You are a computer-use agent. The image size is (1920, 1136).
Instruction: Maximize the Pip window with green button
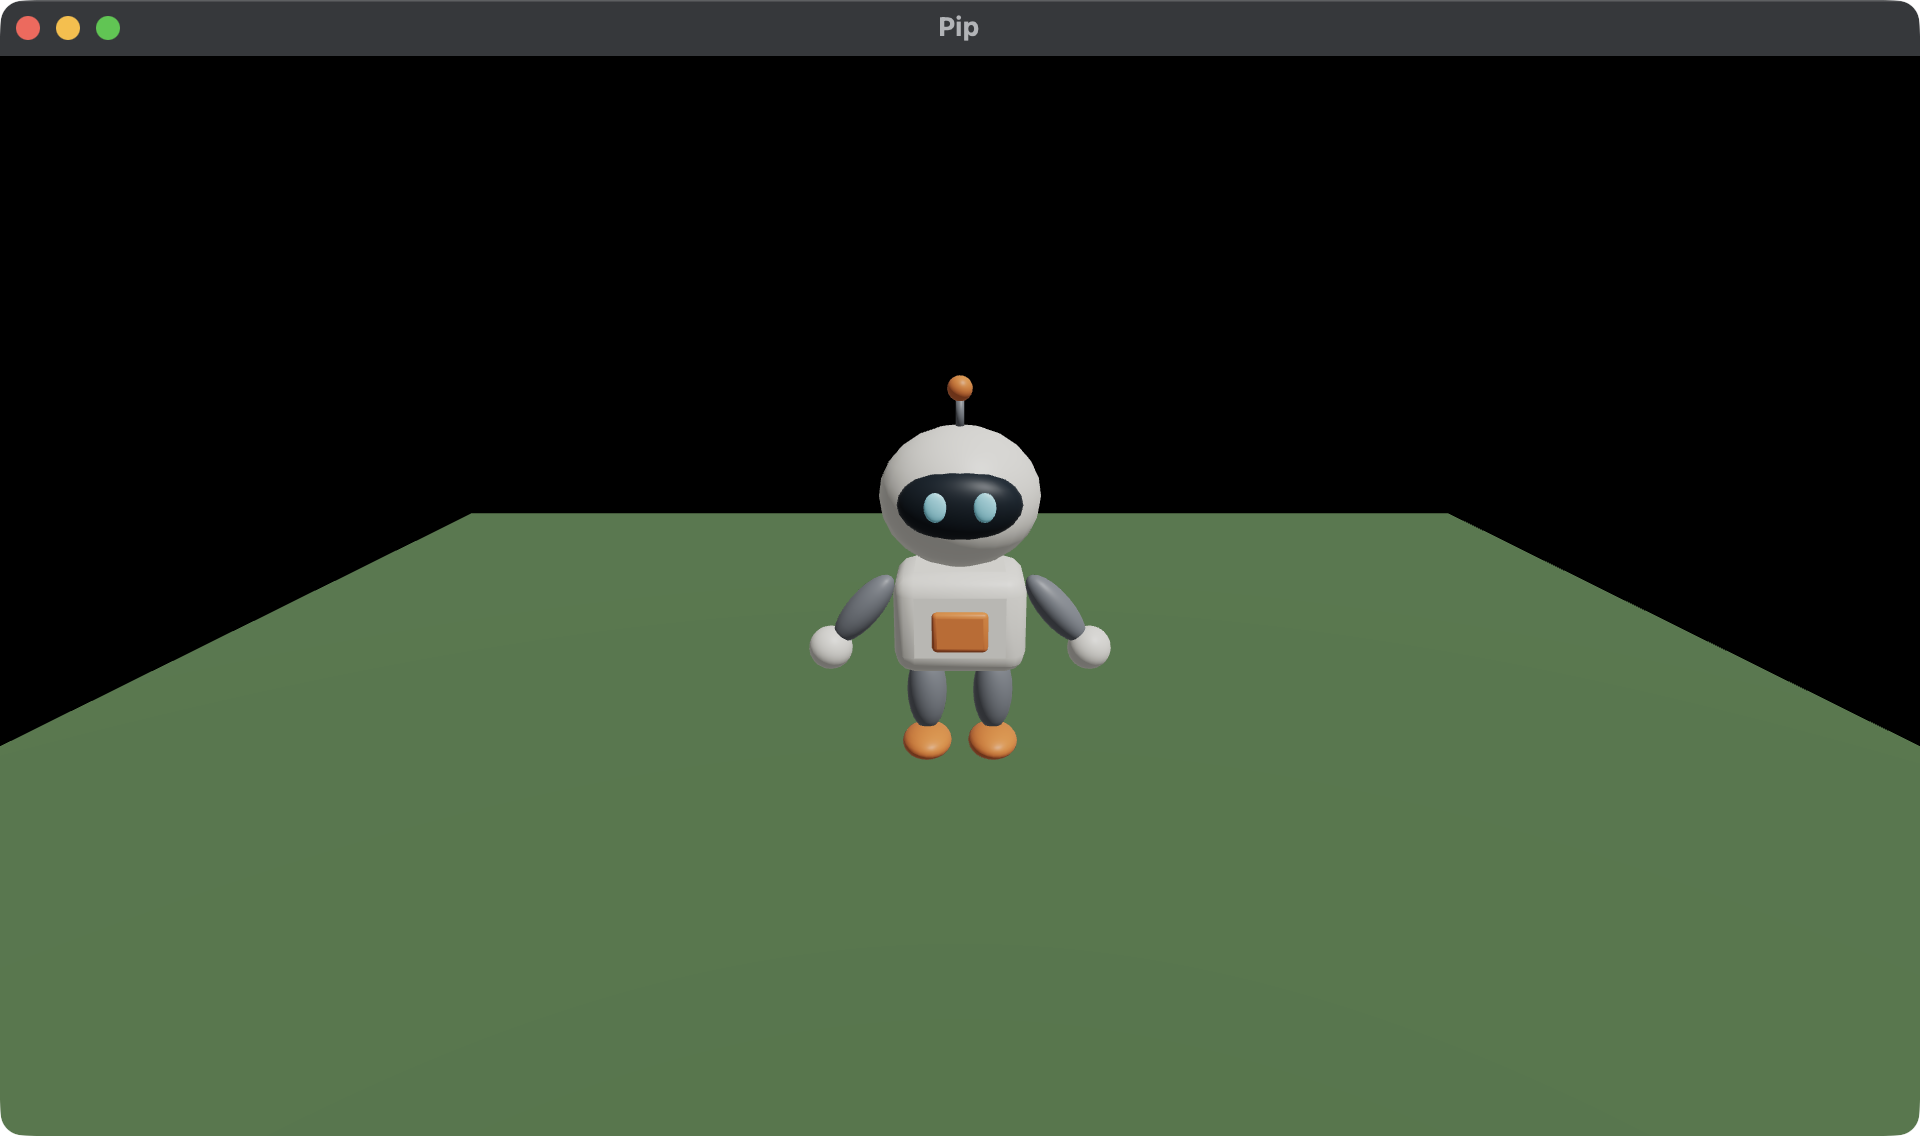coord(108,28)
